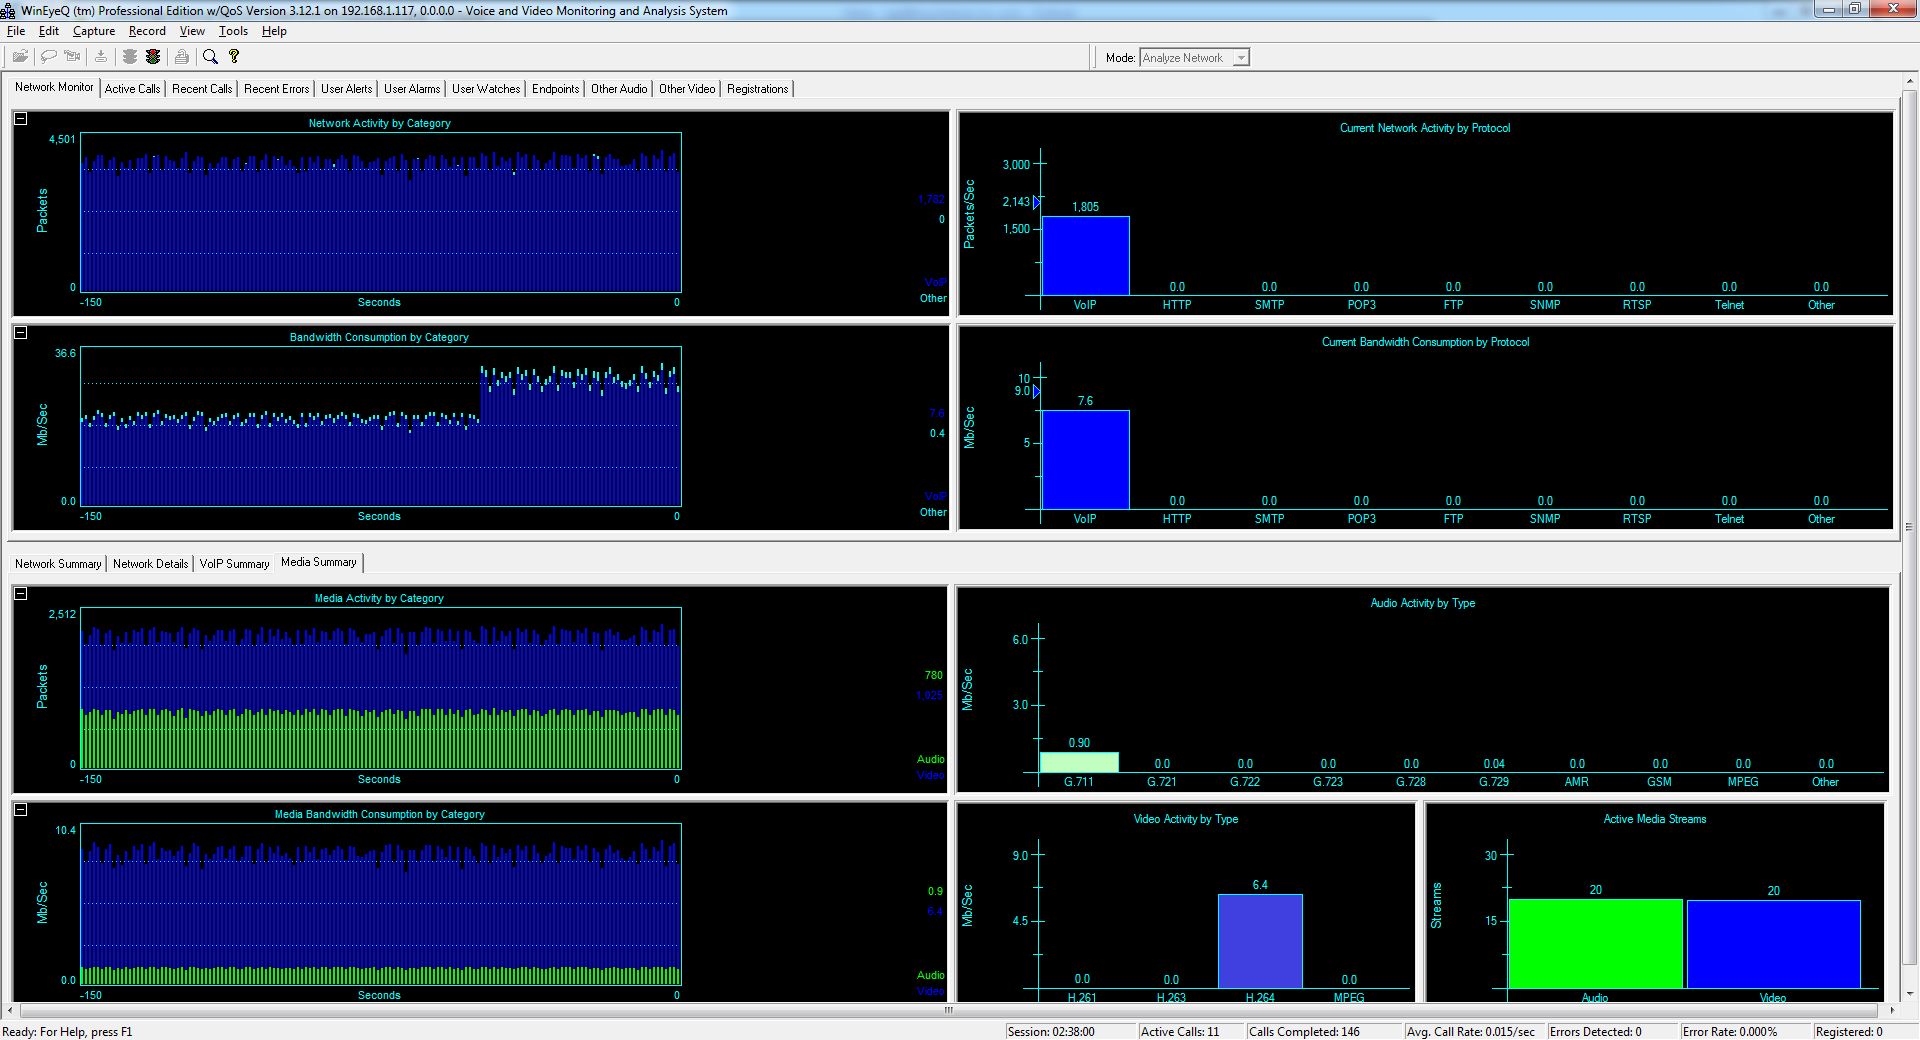
Task: Select the Network Monitor tab
Action: [x=54, y=87]
